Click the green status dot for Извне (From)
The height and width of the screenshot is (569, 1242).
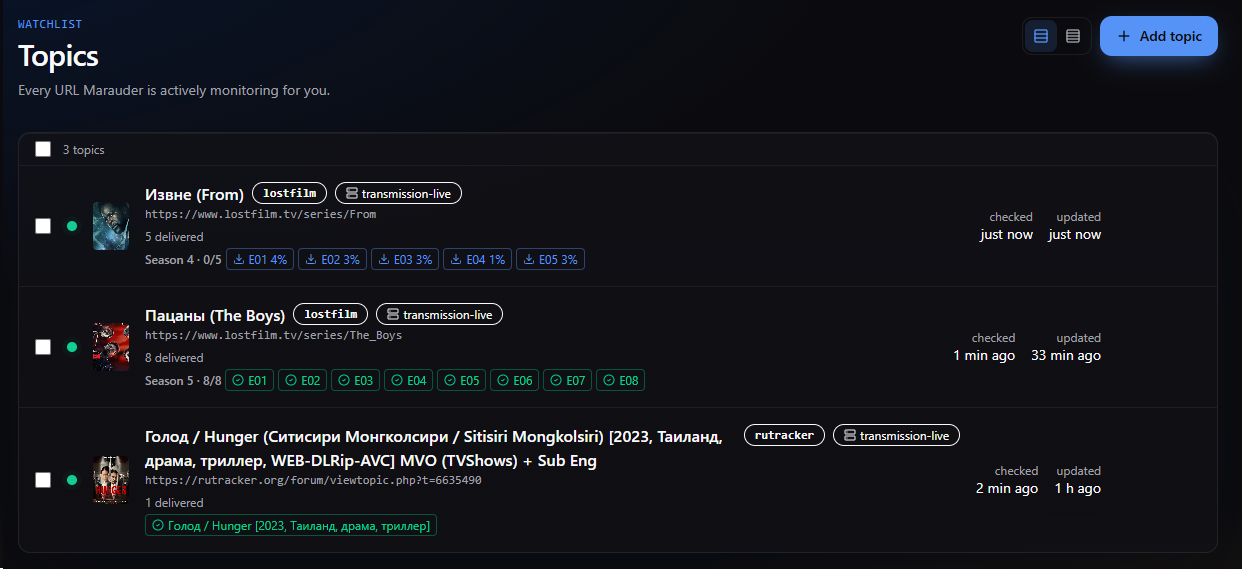[x=72, y=226]
